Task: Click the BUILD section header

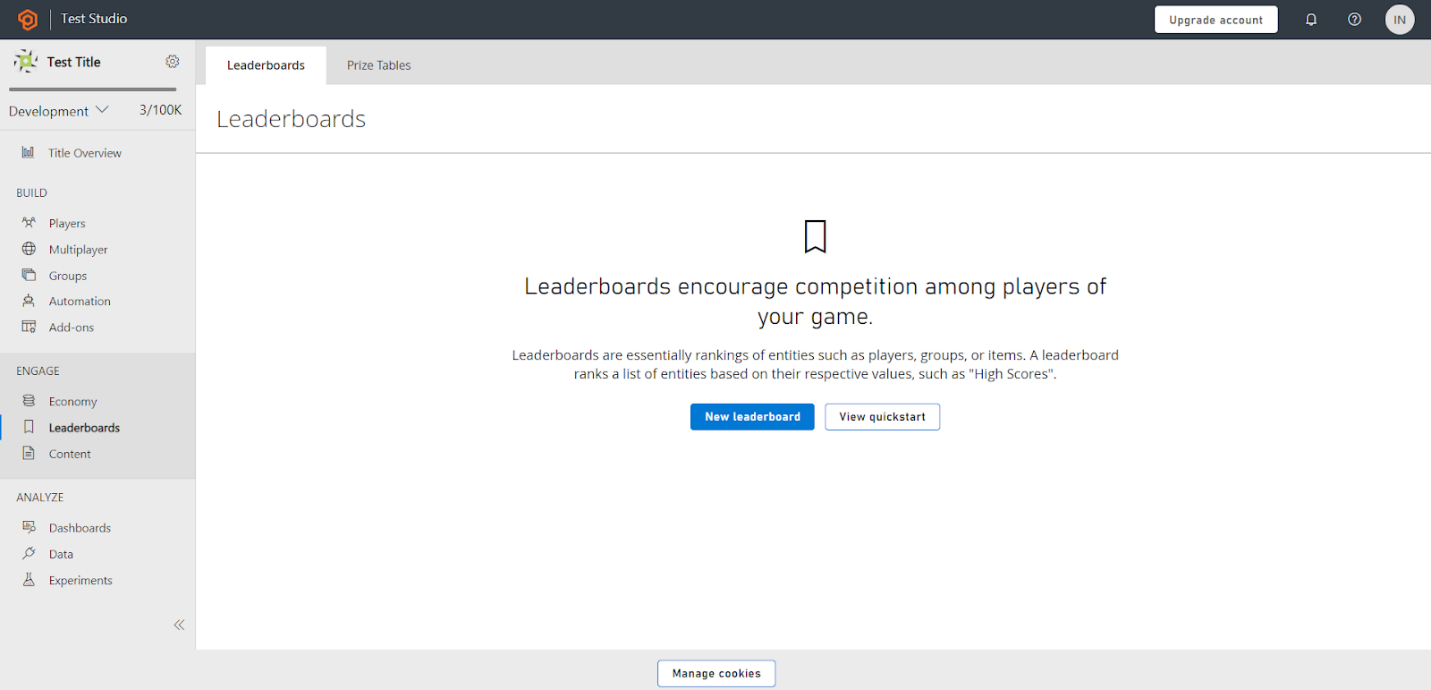Action: [x=32, y=193]
